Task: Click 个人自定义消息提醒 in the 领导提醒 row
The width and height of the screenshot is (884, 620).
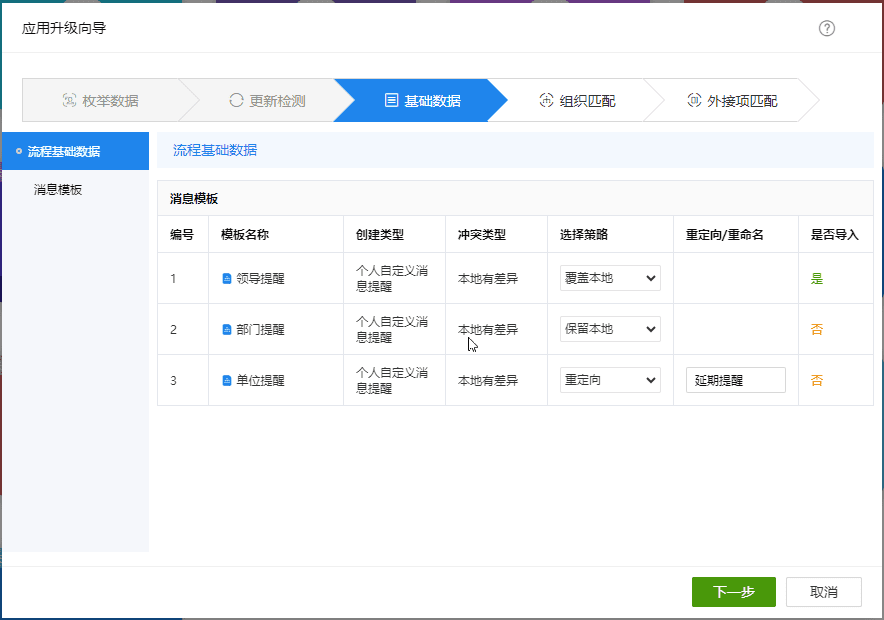Action: [392, 278]
